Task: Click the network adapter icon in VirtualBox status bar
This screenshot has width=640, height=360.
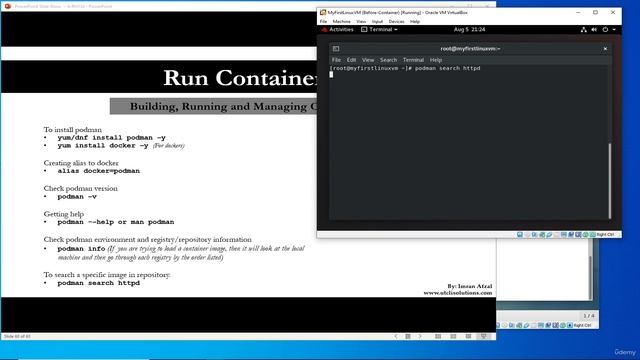Action: pos(542,235)
